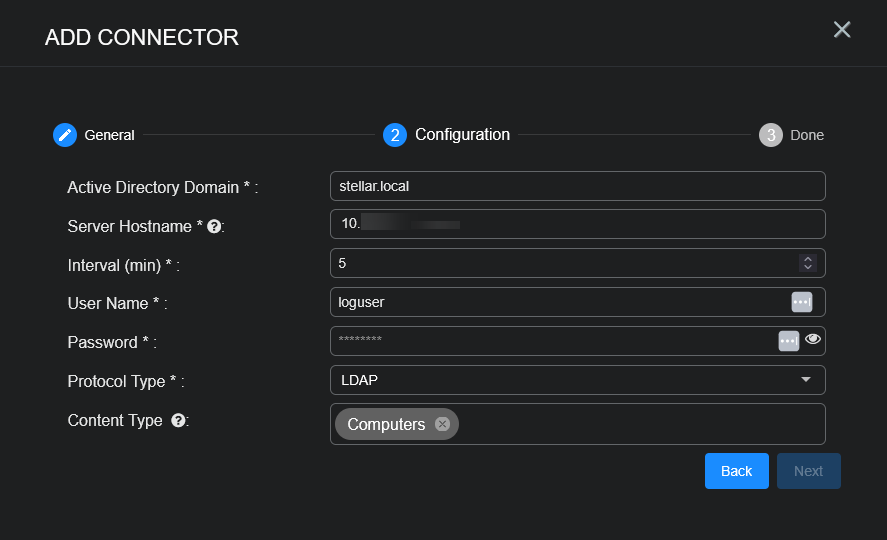Decrease the Interval value with down arrow

pos(808,268)
